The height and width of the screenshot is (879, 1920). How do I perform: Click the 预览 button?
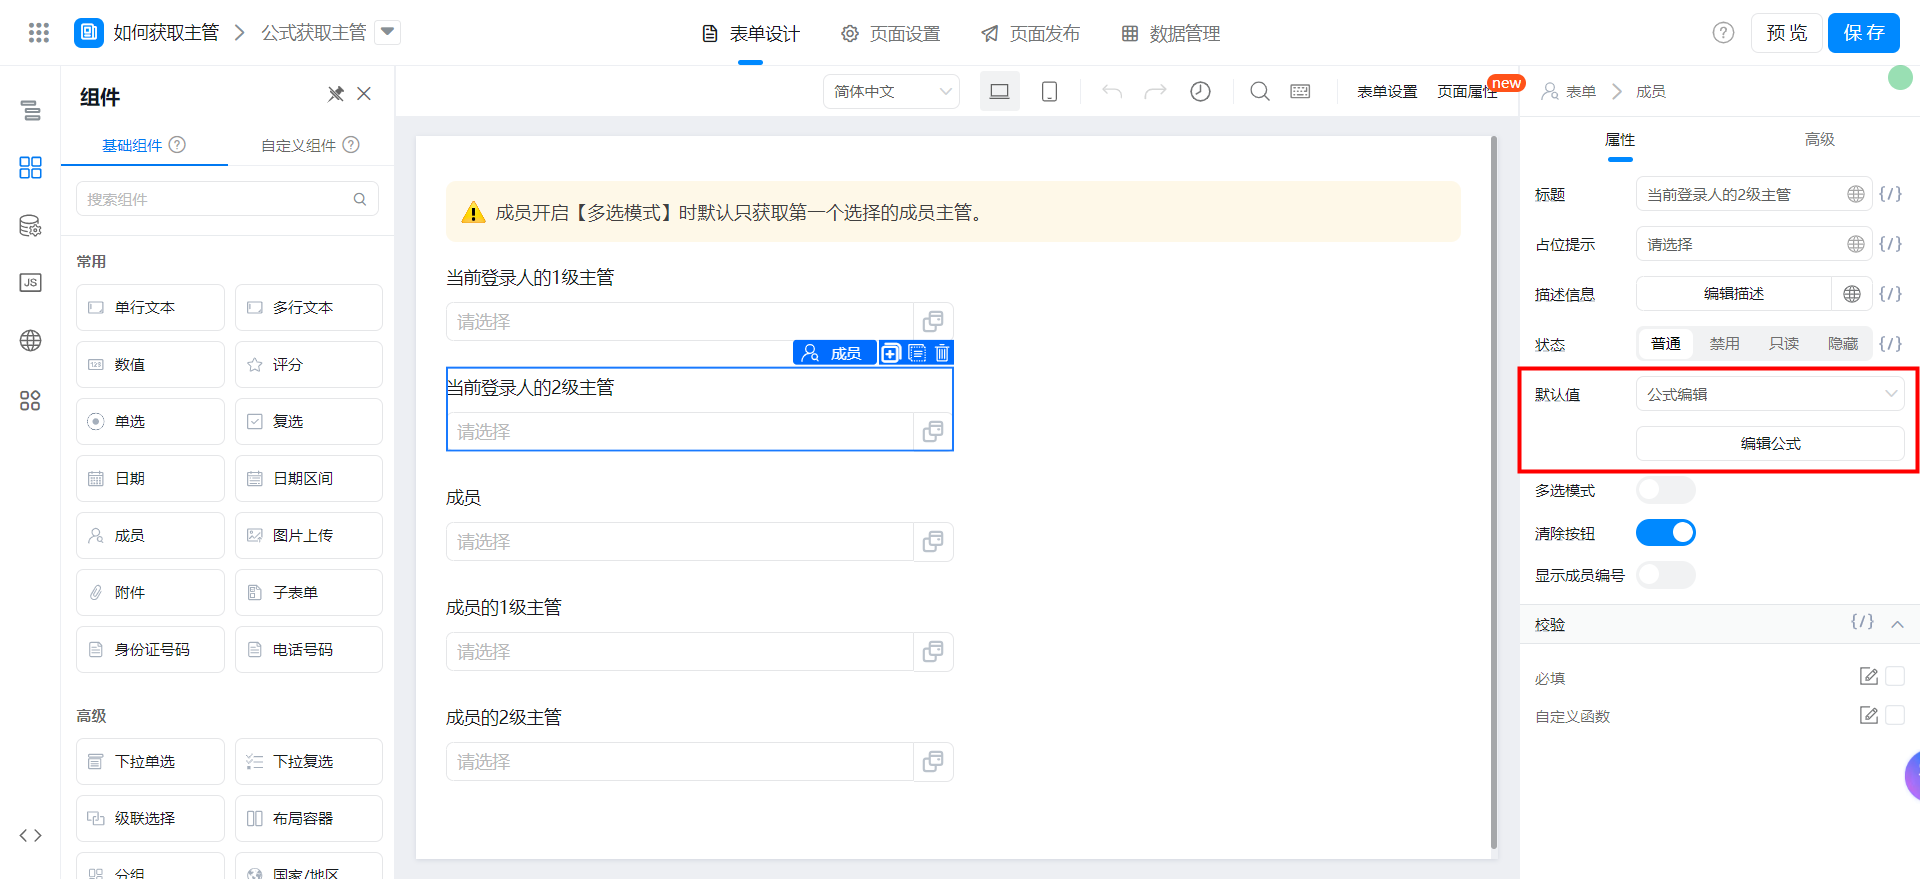point(1787,33)
